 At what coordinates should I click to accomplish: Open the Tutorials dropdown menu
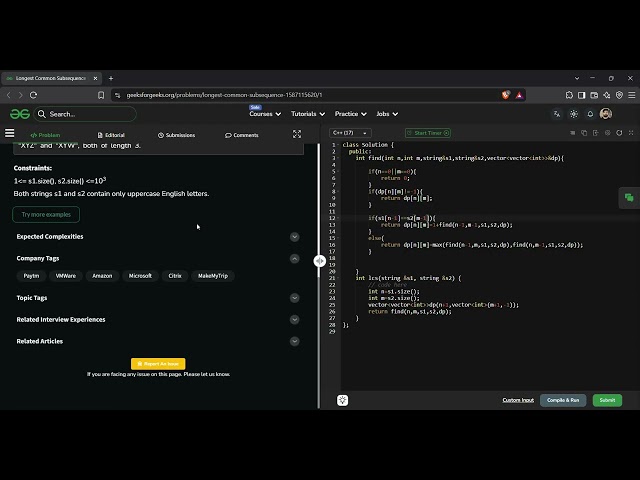click(308, 114)
